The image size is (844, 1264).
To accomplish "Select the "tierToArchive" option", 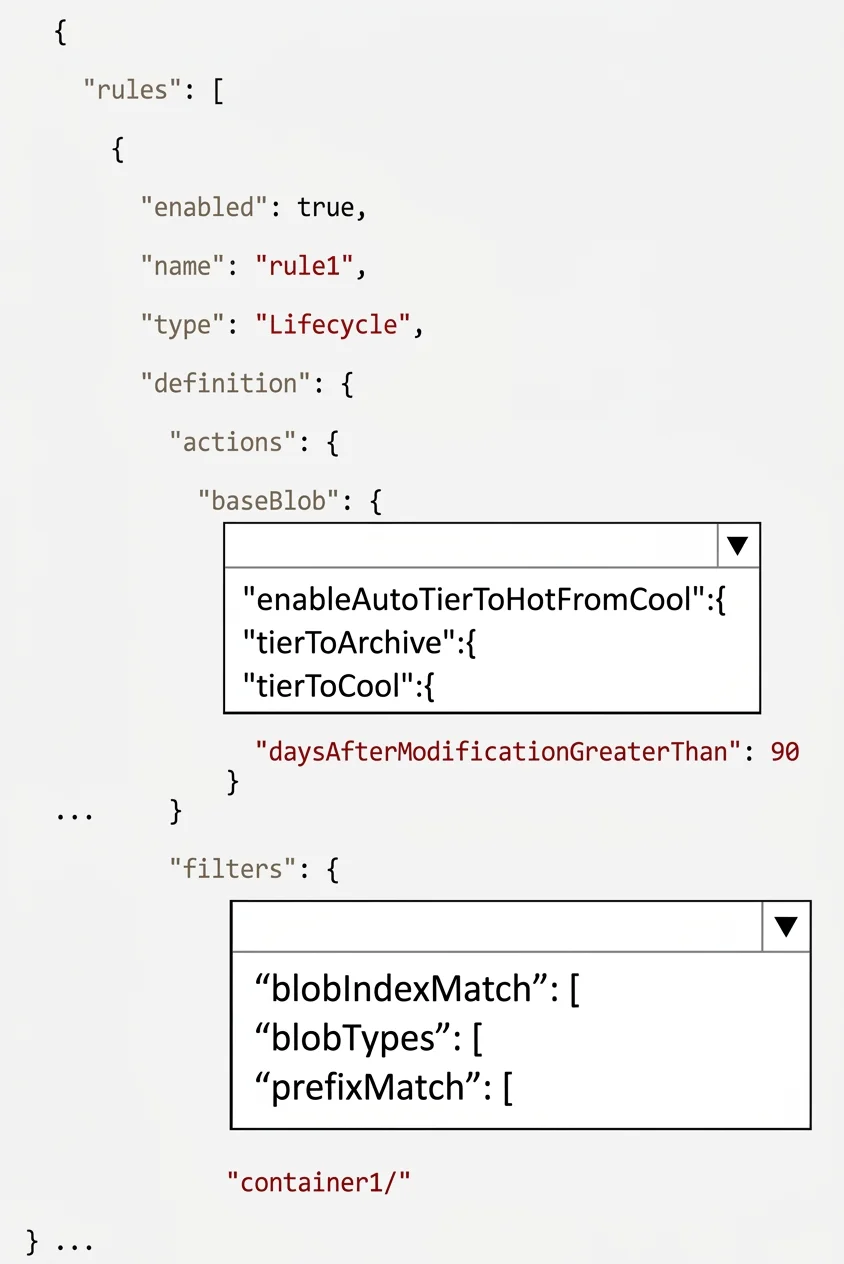I will (360, 643).
